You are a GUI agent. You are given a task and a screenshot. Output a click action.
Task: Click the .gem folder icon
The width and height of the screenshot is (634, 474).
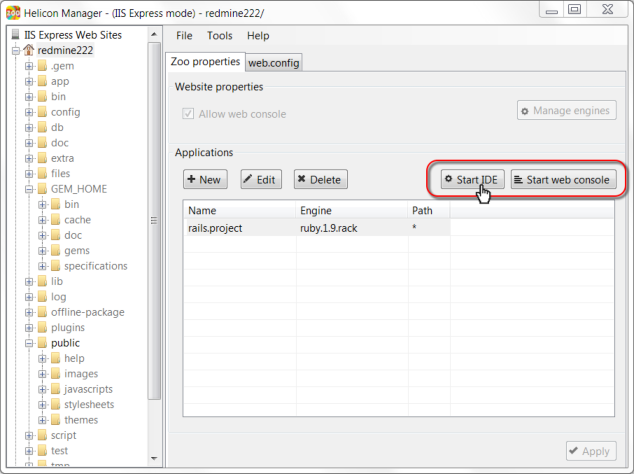[x=42, y=66]
